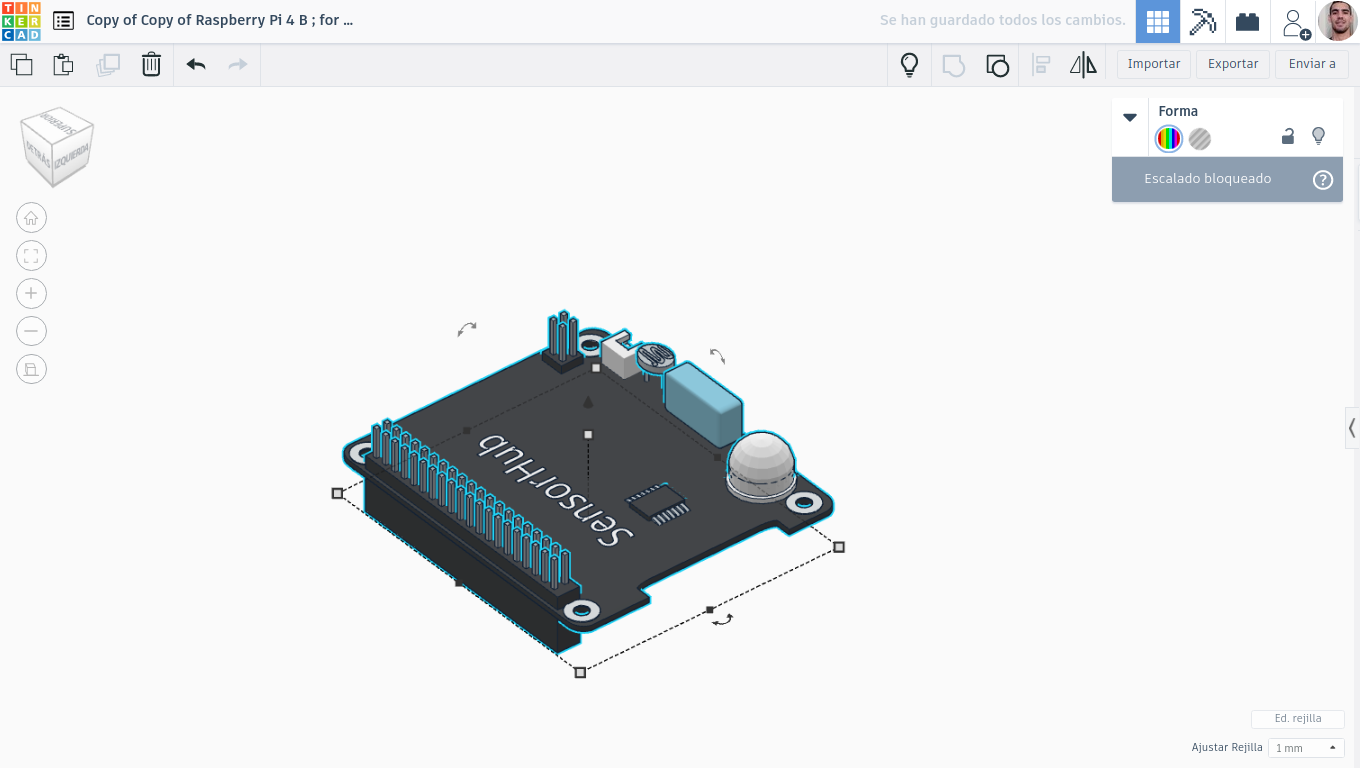The height and width of the screenshot is (768, 1360).
Task: Expand the right shapes panel chevron
Action: 1352,428
